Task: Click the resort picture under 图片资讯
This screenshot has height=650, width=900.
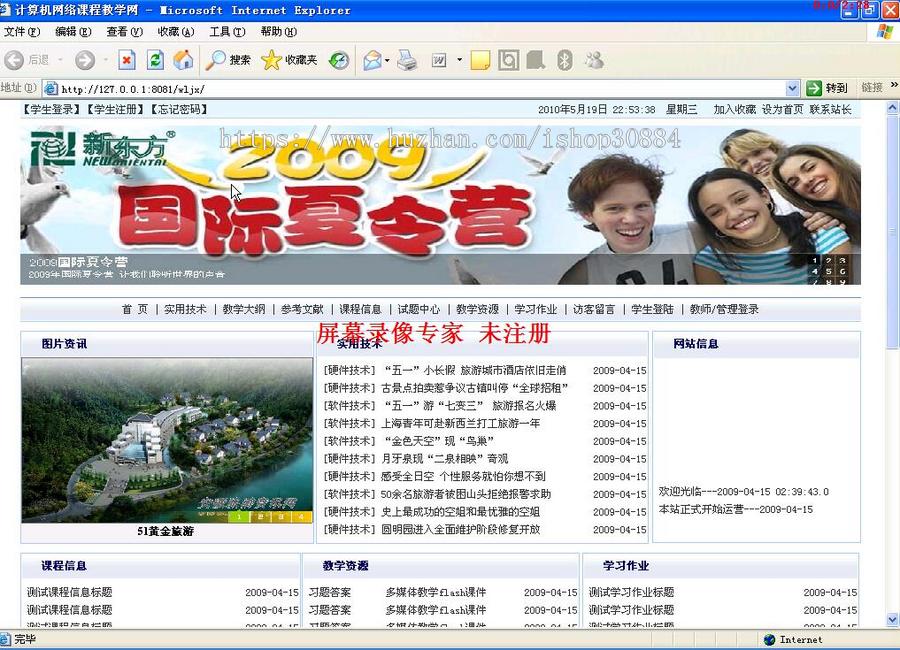Action: pos(167,440)
